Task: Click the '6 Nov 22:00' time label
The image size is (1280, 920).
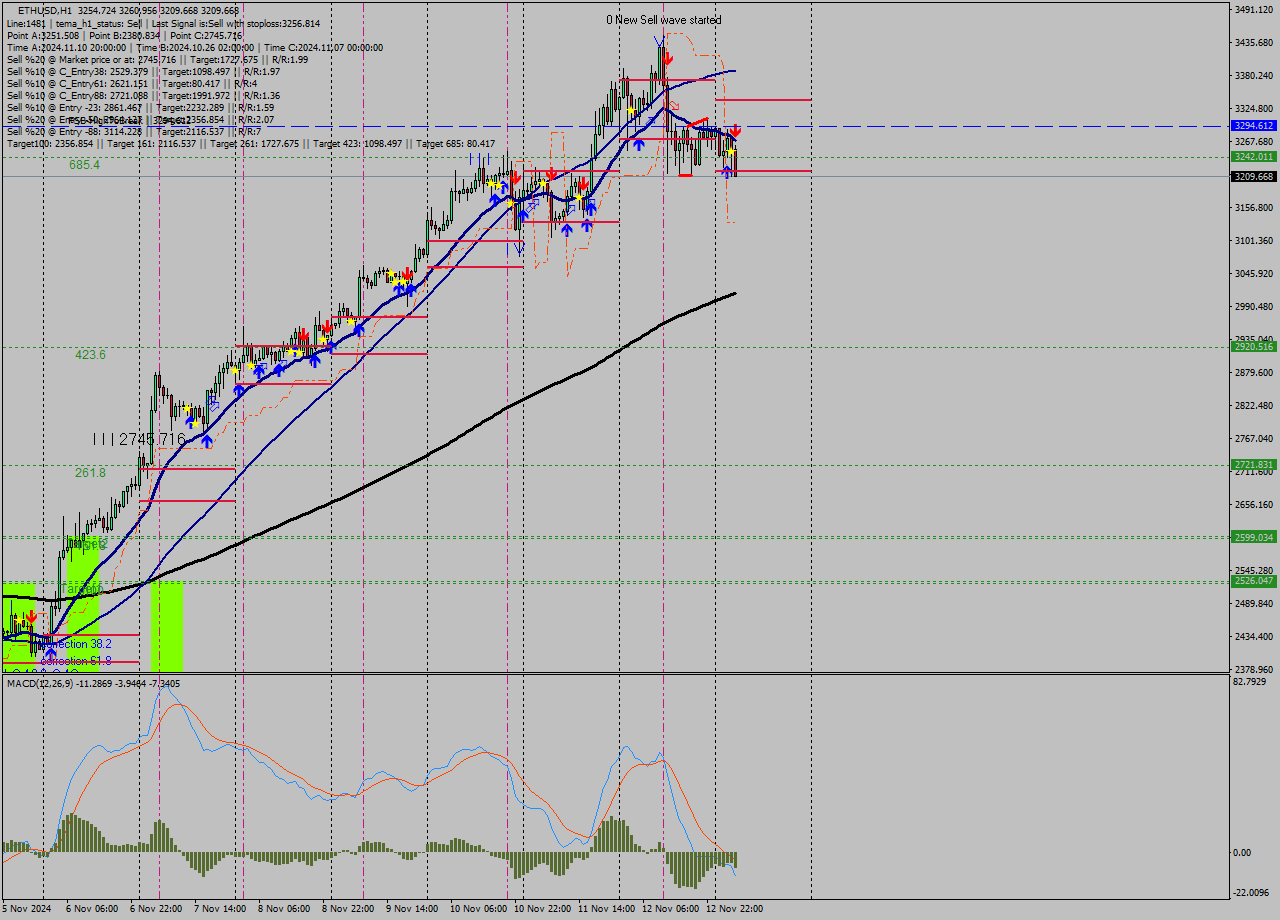Action: point(156,909)
